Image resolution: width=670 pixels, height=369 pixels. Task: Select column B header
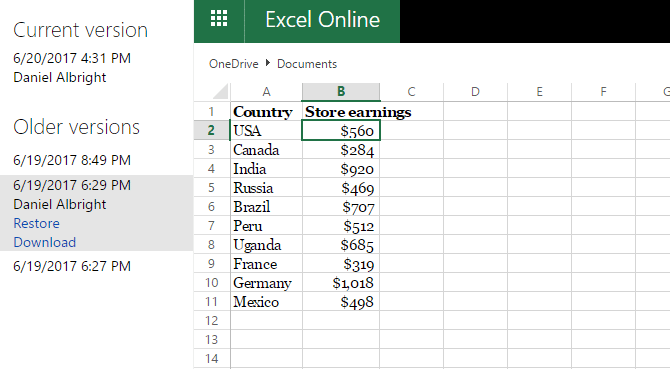341,92
